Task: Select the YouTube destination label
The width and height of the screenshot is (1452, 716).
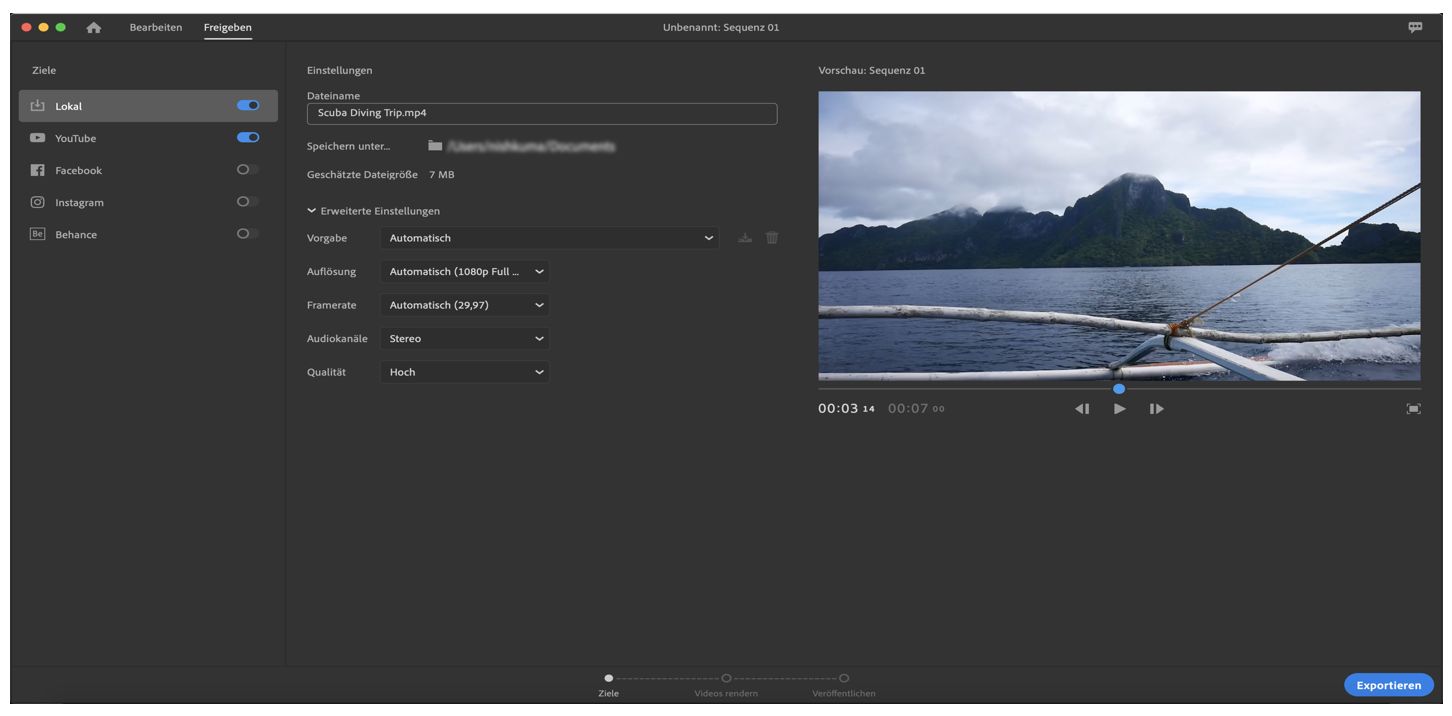Action: (x=76, y=138)
